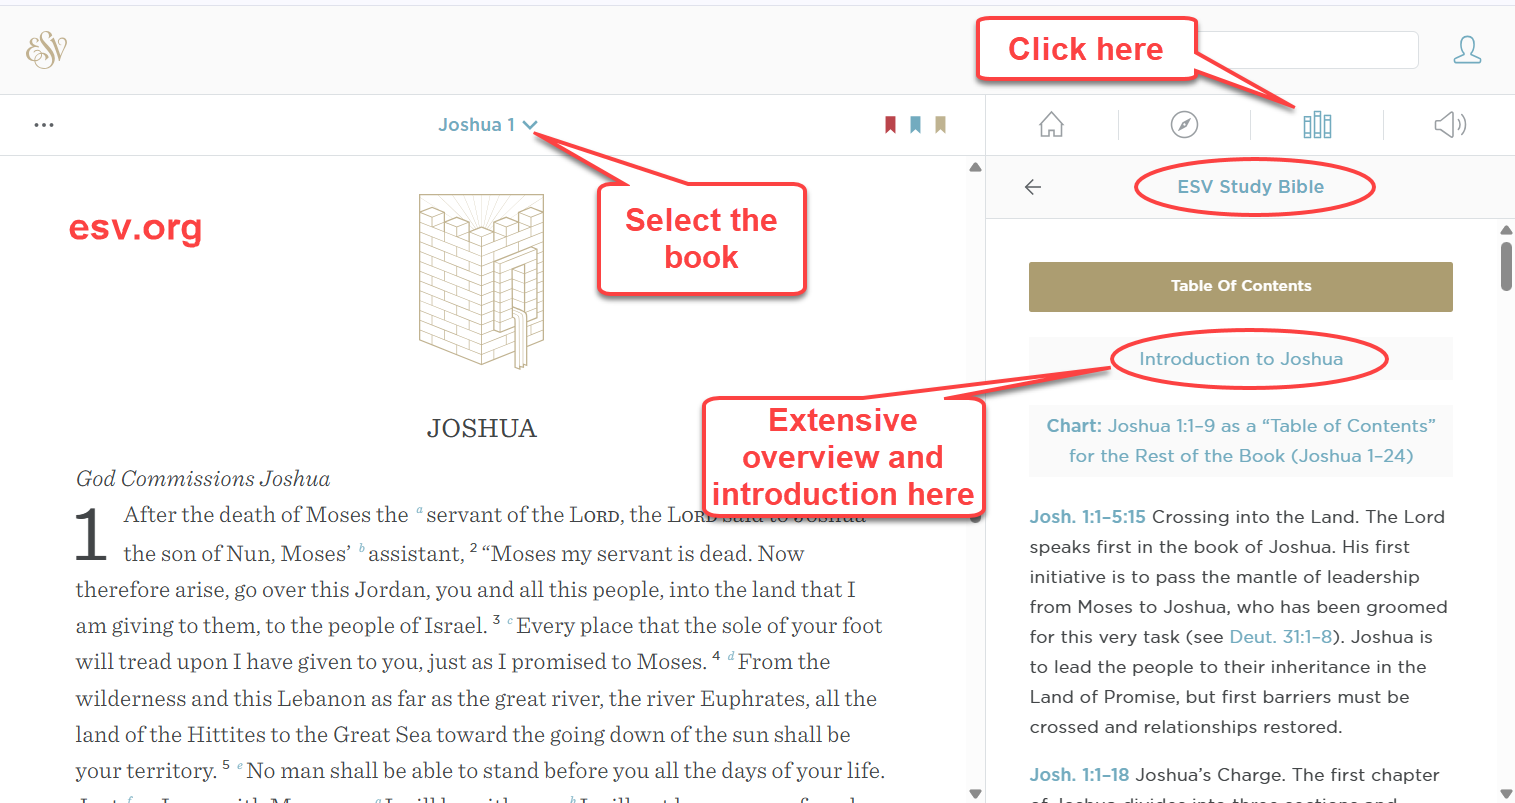Open the Introduction to Joshua link
This screenshot has width=1515, height=803.
pos(1240,359)
